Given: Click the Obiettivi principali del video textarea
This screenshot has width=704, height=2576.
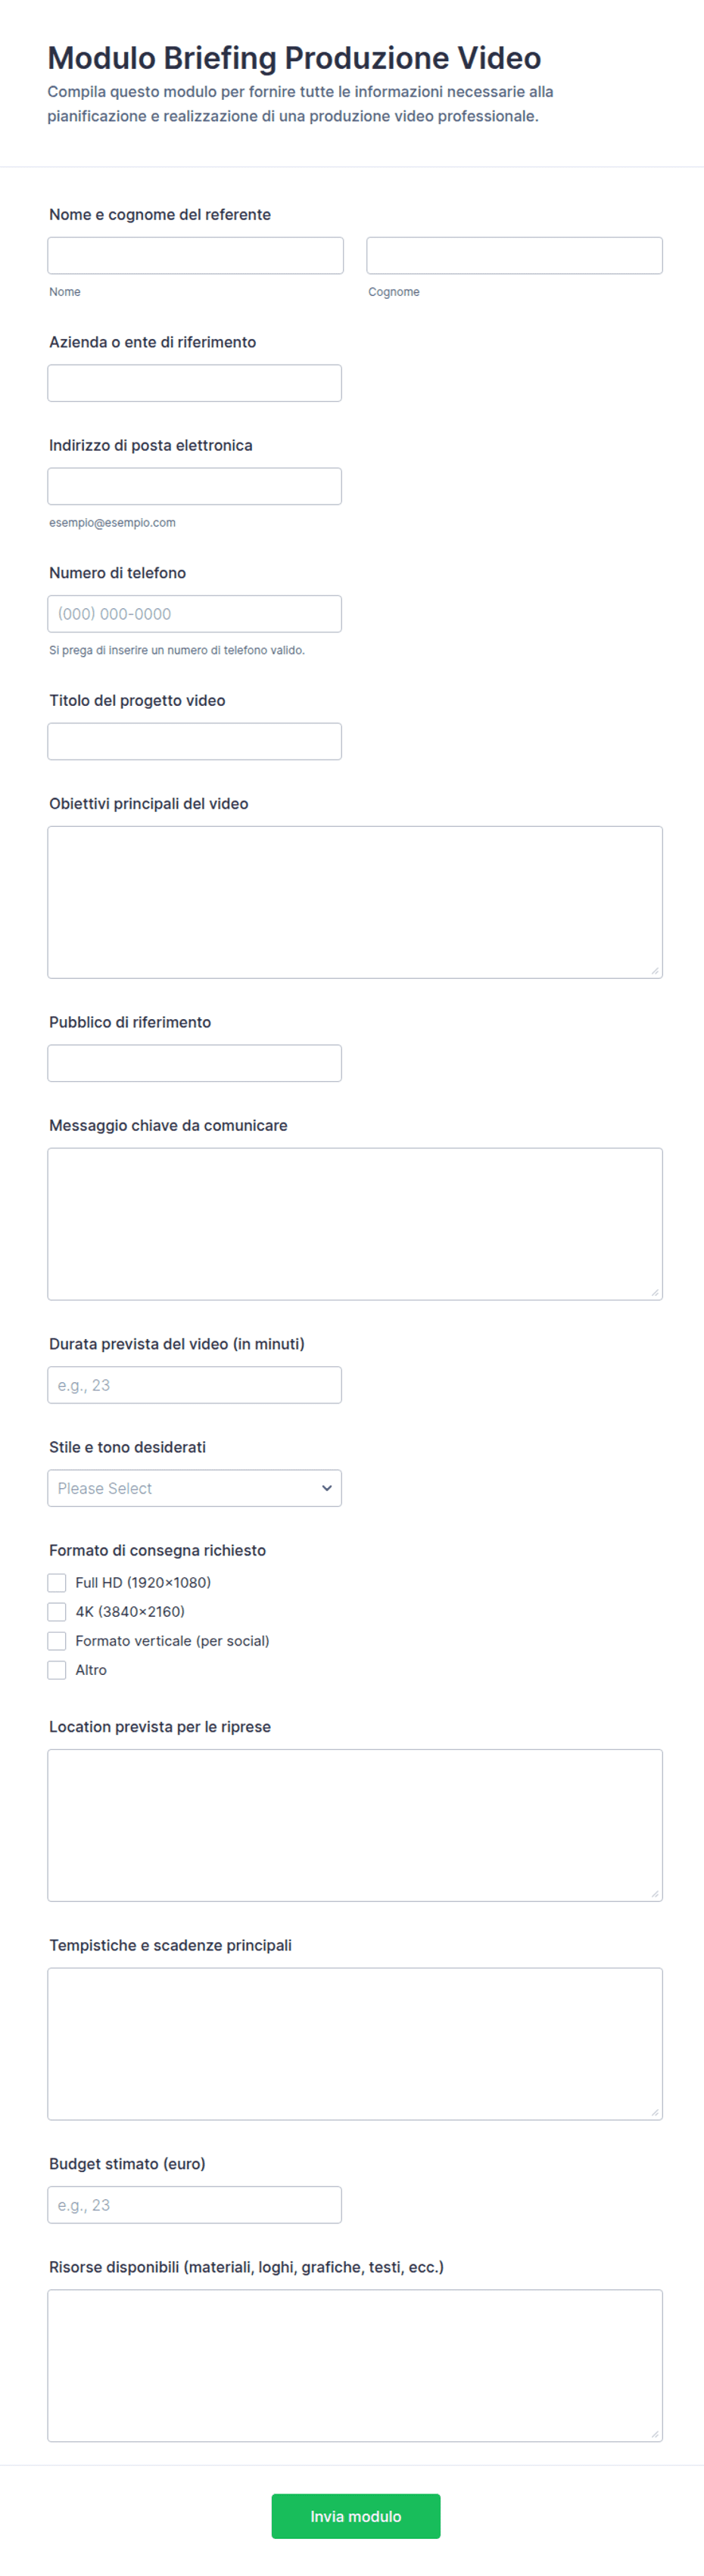Looking at the screenshot, I should tap(355, 902).
